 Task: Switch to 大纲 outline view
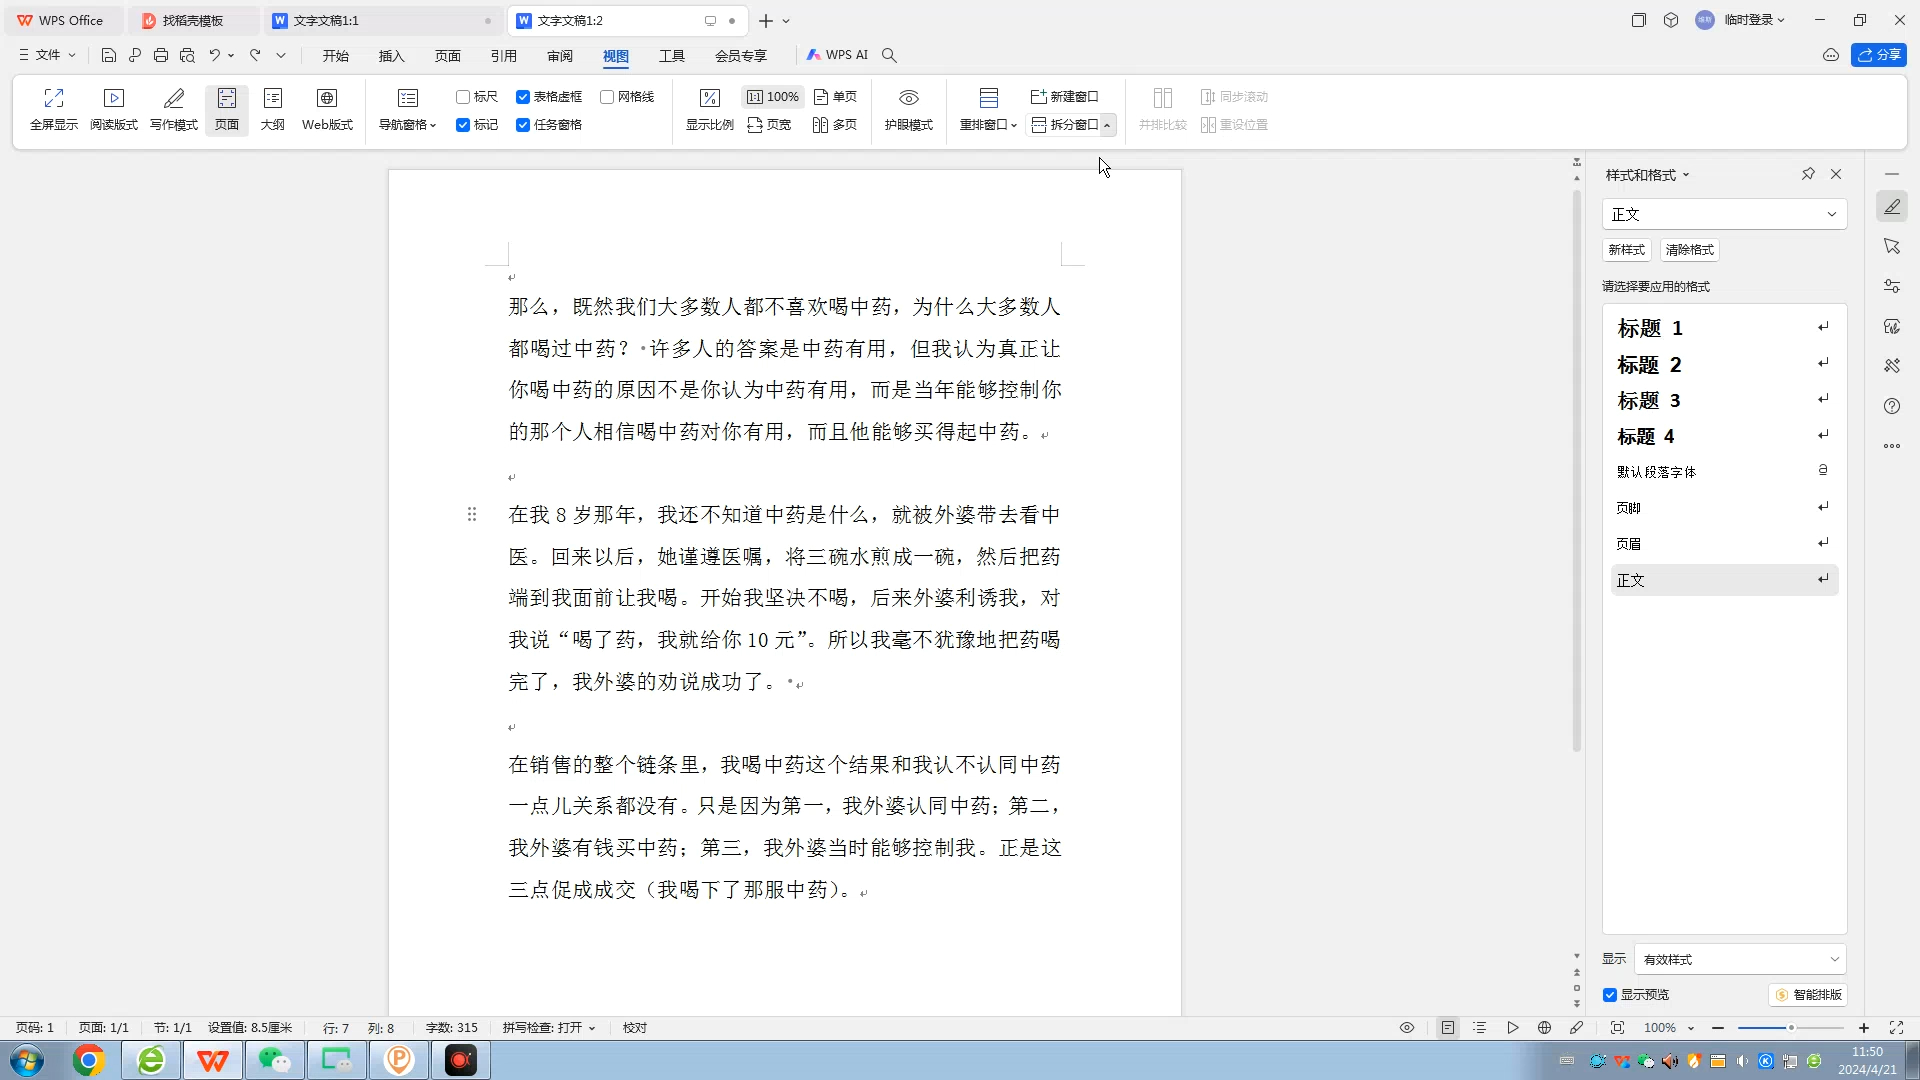[x=272, y=108]
